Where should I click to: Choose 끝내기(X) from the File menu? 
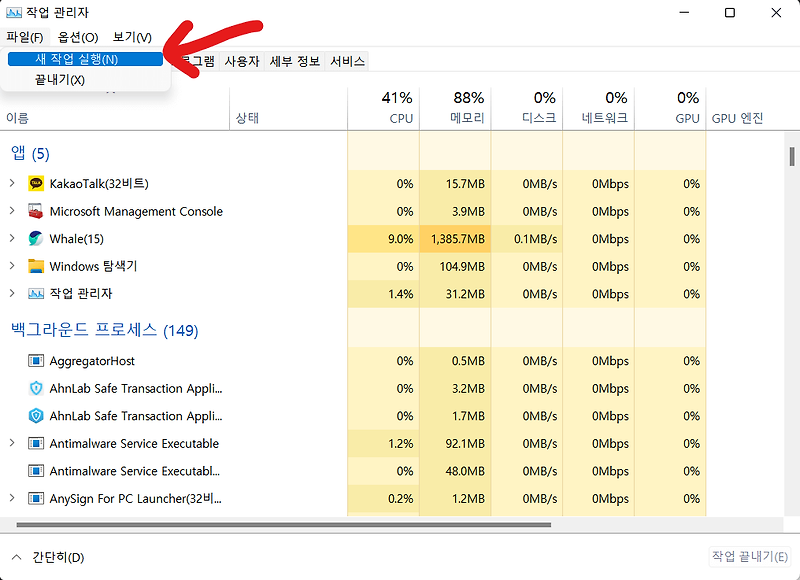click(85, 80)
